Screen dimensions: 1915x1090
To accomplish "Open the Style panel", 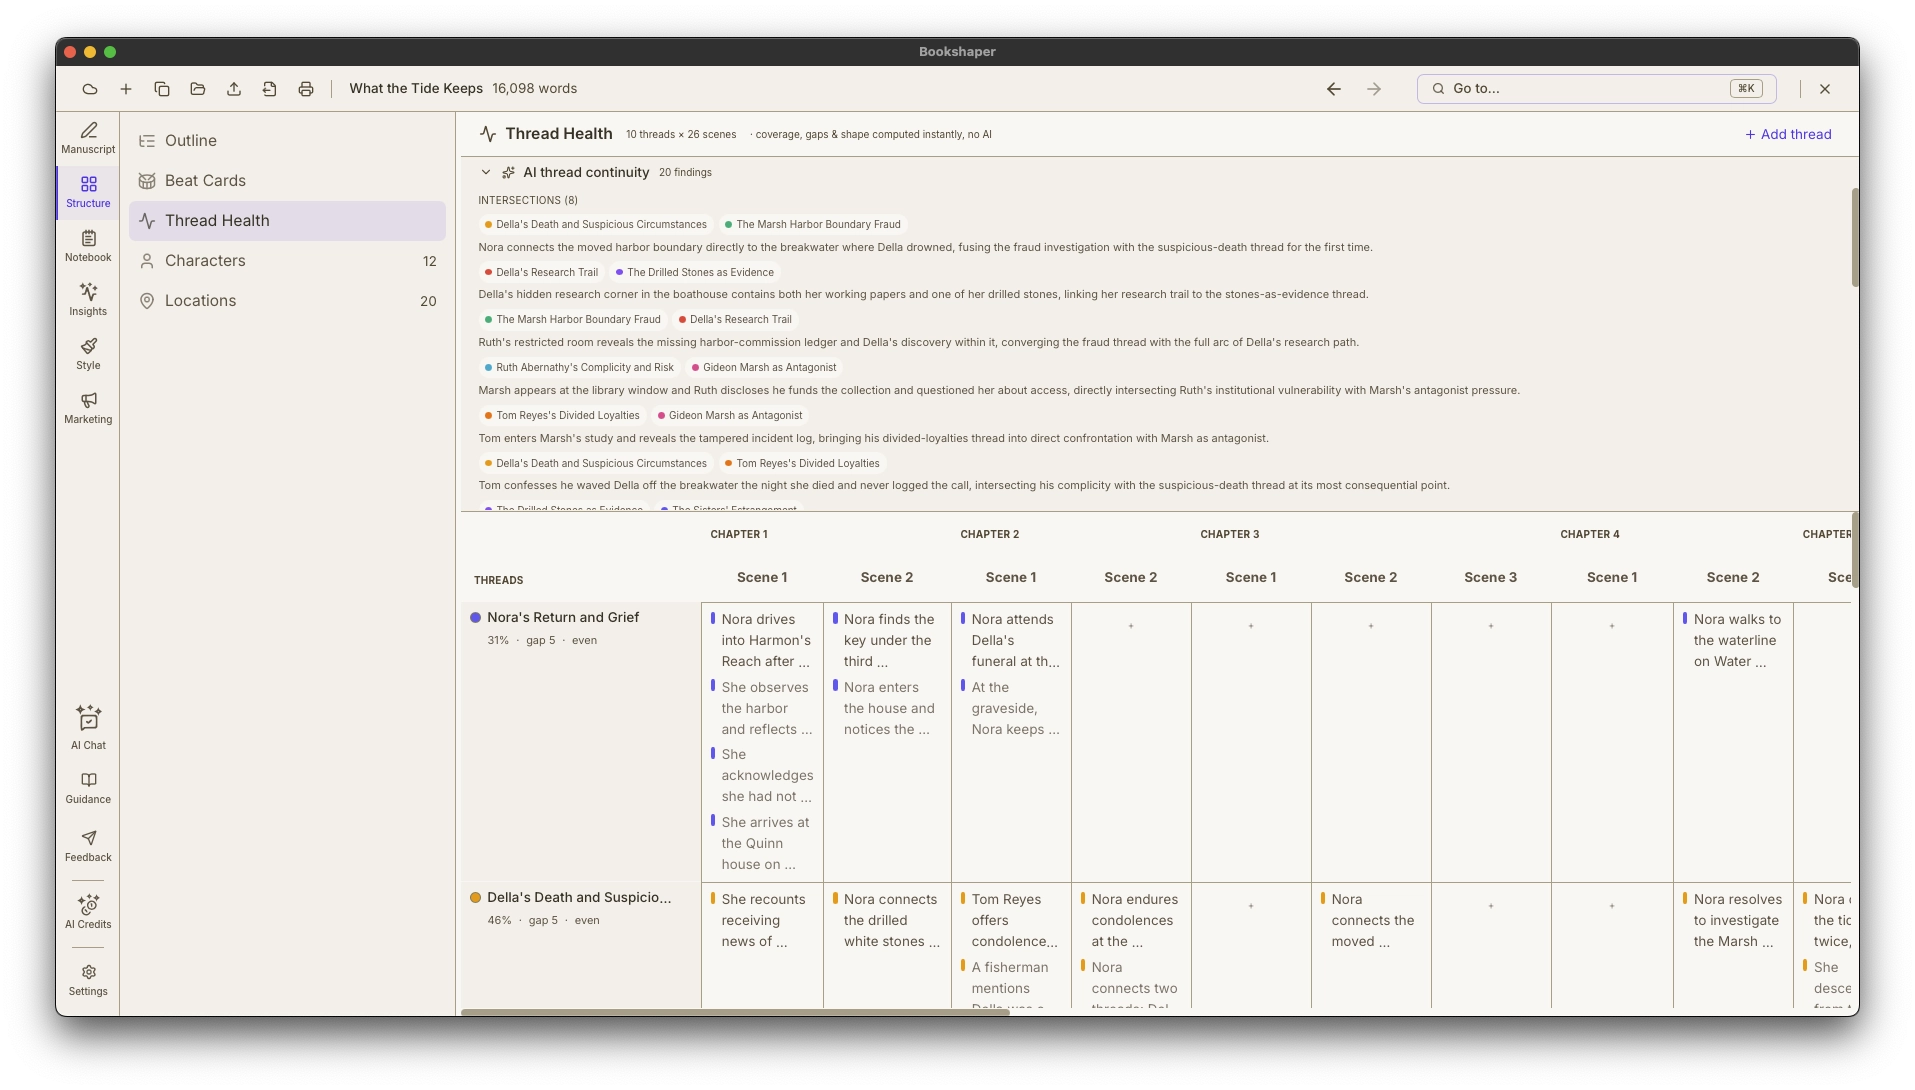I will click(88, 354).
